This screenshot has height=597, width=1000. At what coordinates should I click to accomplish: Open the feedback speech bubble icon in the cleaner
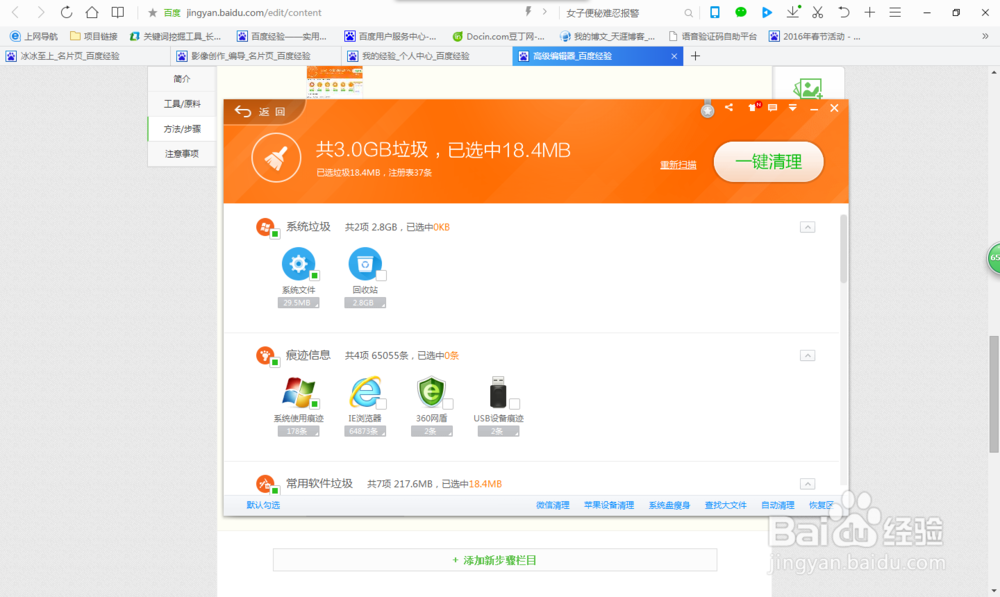[x=772, y=108]
